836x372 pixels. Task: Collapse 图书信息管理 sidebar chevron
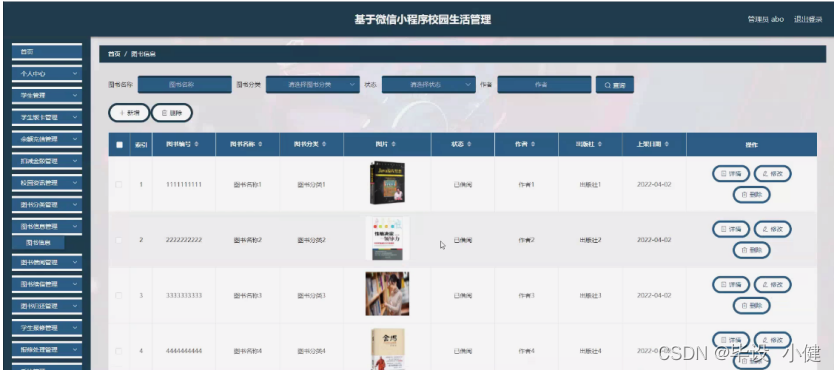point(75,227)
